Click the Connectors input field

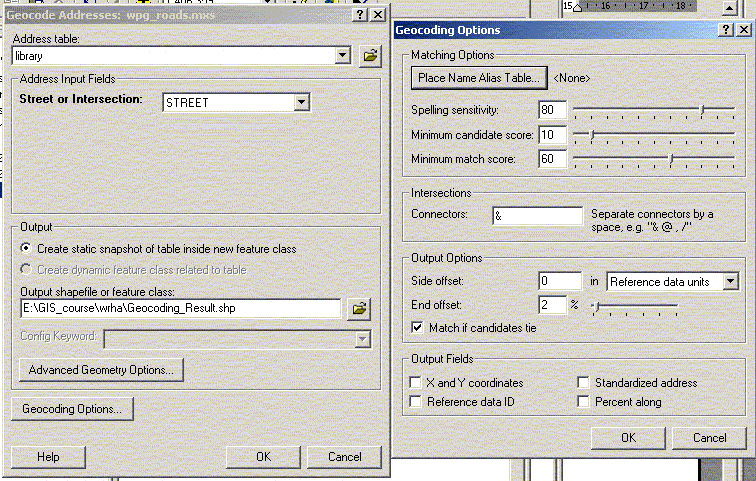(x=537, y=216)
